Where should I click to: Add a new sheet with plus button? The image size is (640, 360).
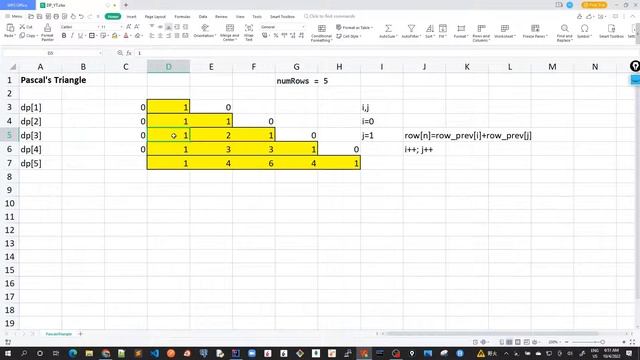[80, 334]
